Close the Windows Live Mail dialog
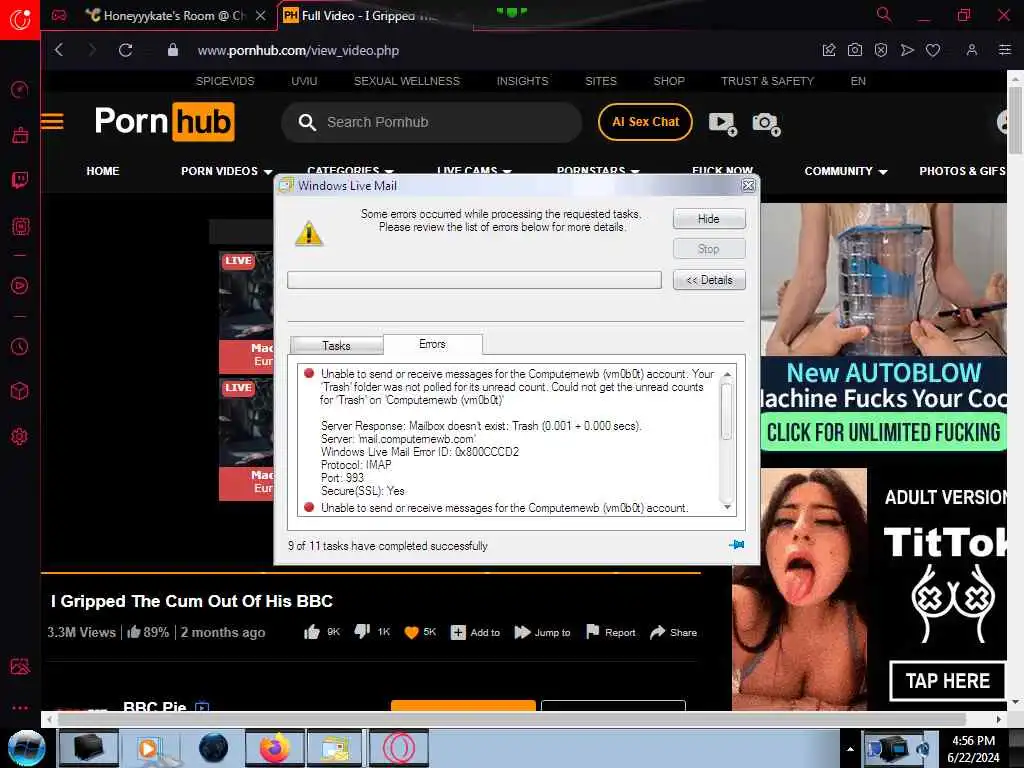Viewport: 1024px width, 768px height. pos(748,185)
